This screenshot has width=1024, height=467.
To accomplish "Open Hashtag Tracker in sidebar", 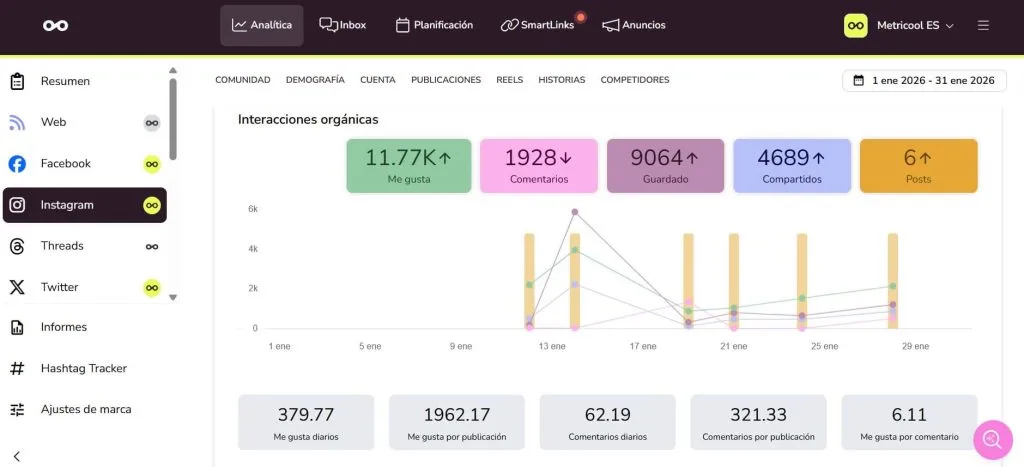I will point(83,368).
